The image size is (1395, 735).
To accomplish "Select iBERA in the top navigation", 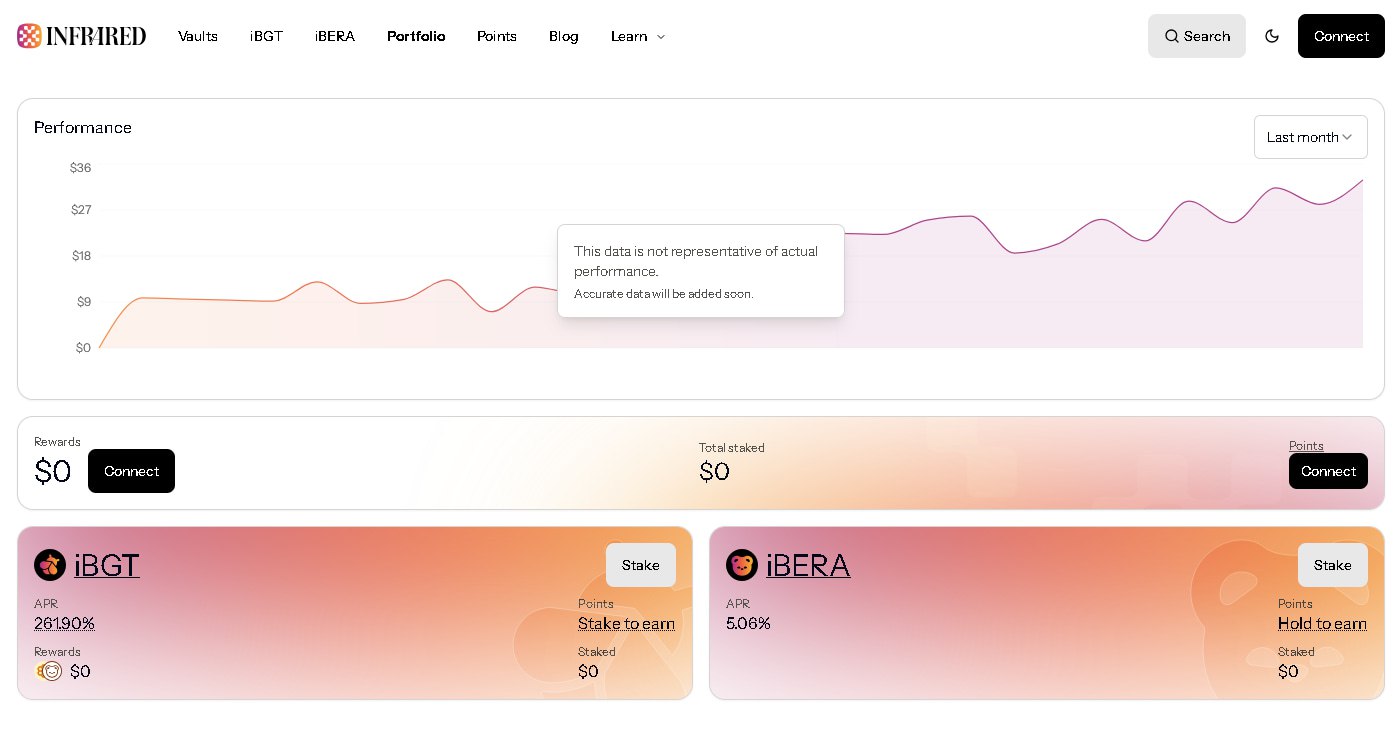I will tap(335, 36).
